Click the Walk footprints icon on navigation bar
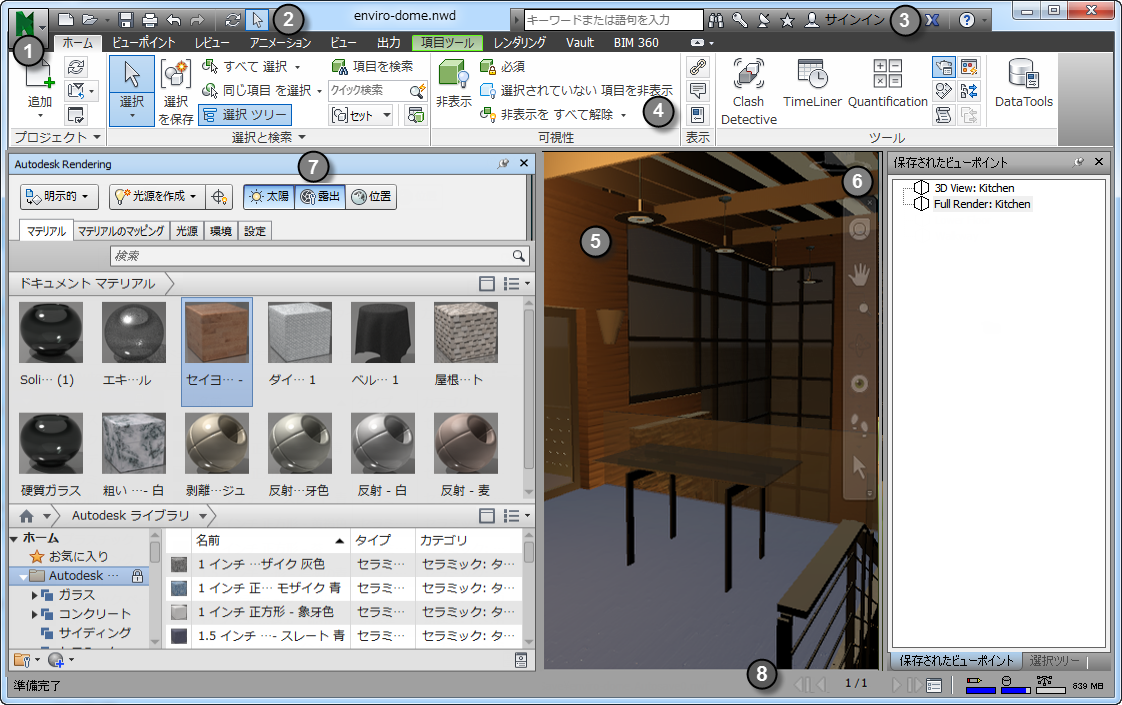 [859, 424]
